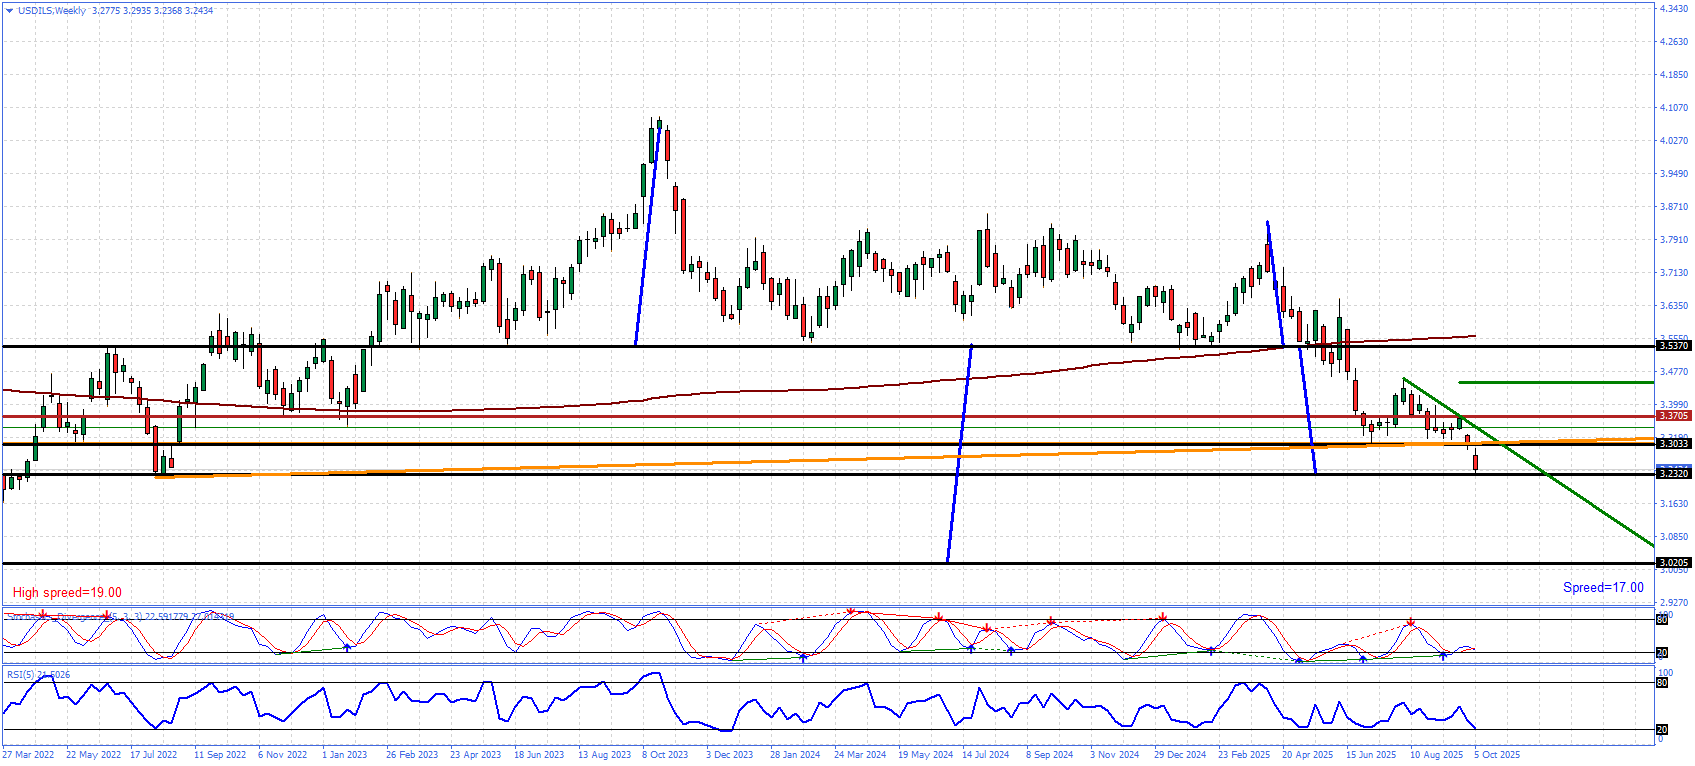Viewport: 1695px width, 766px height.
Task: Click the 3.0205 horizontal line price tag
Action: pos(1674,563)
